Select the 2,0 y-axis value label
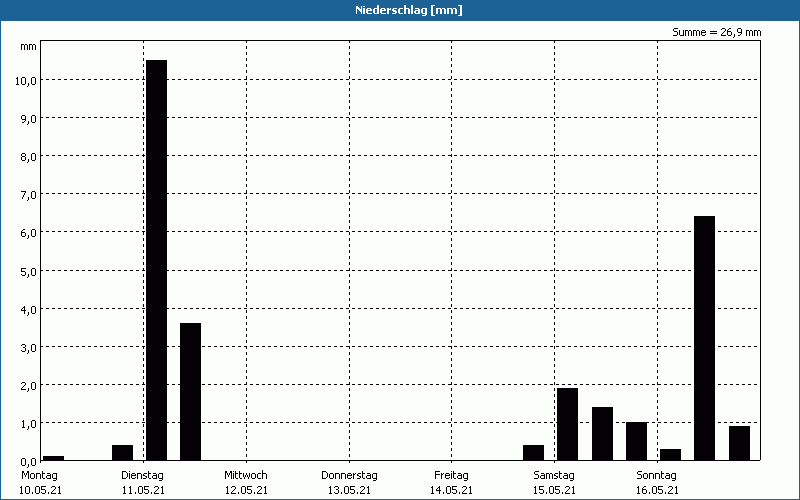Viewport: 800px width, 500px height. [28, 385]
